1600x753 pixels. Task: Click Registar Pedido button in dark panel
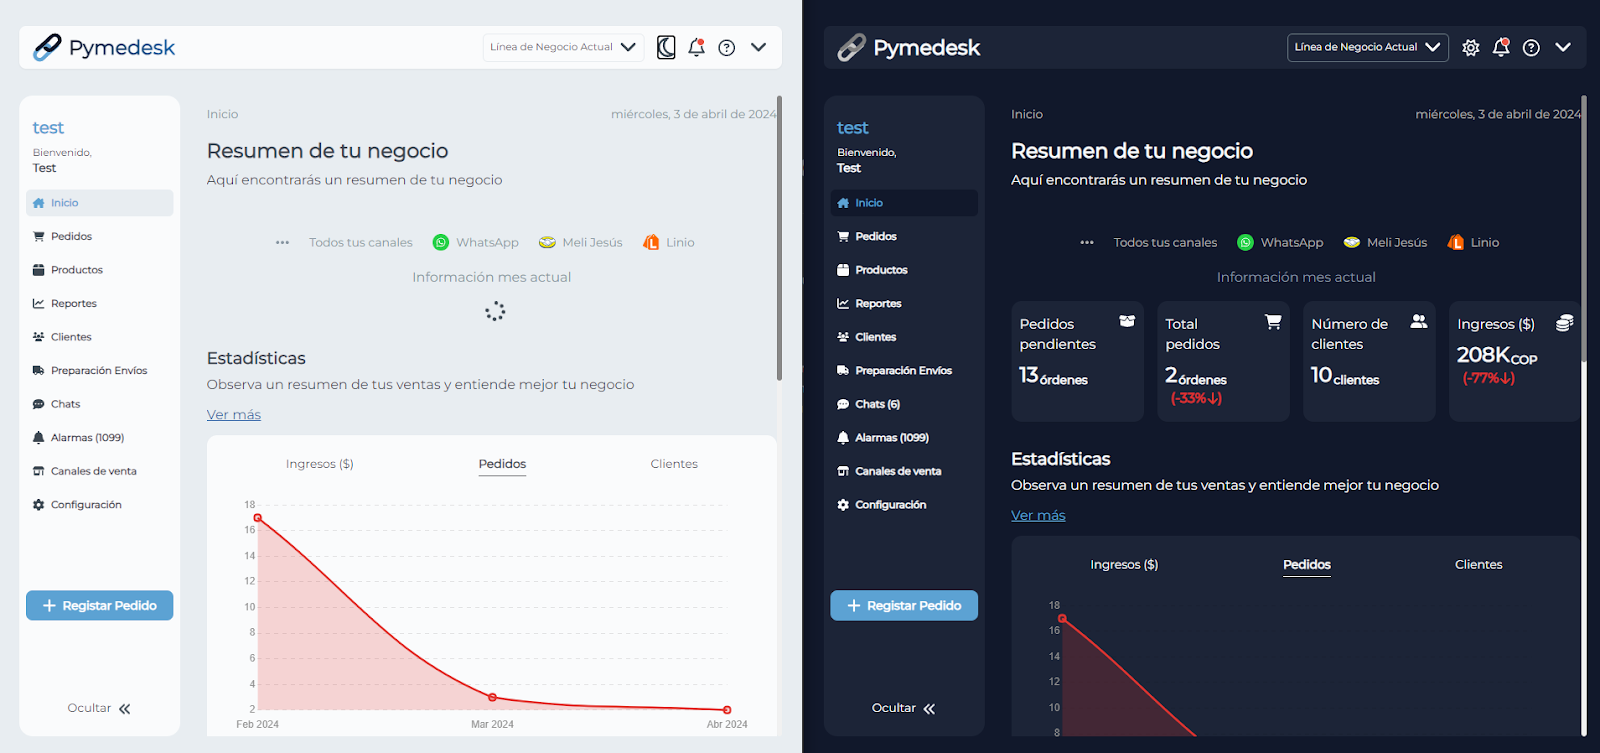point(904,605)
